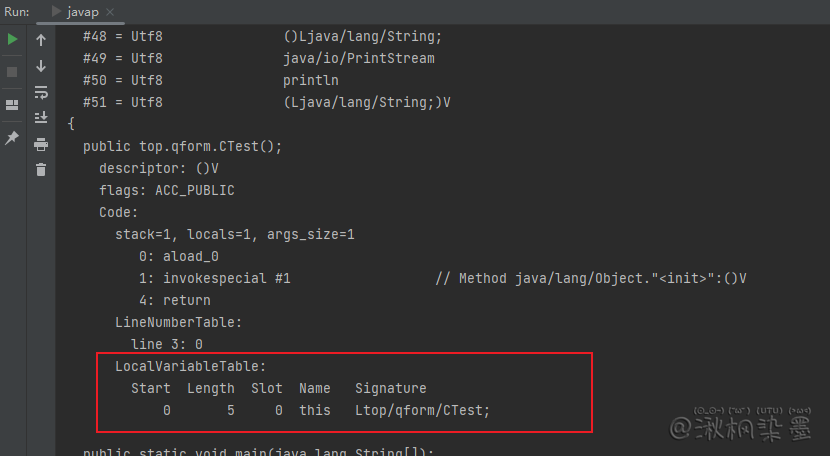Click the LocalVariableTable heading text

coord(190,366)
